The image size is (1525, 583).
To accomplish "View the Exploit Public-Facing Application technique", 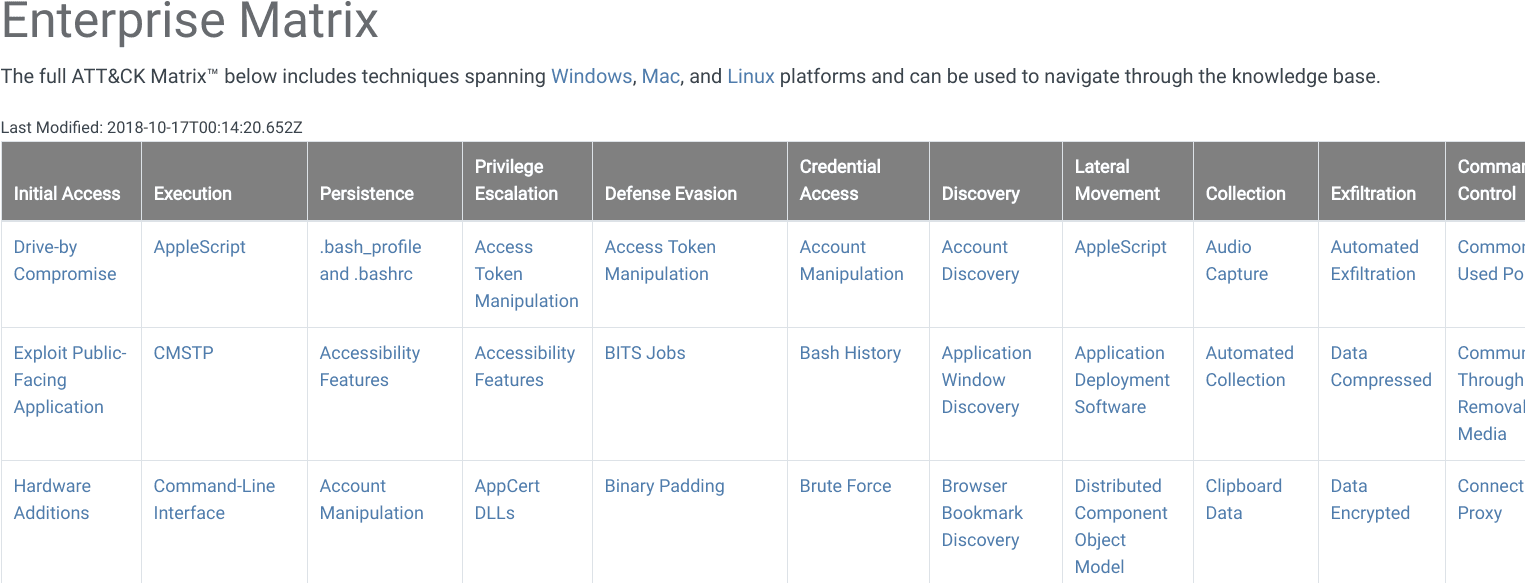I will (x=69, y=380).
